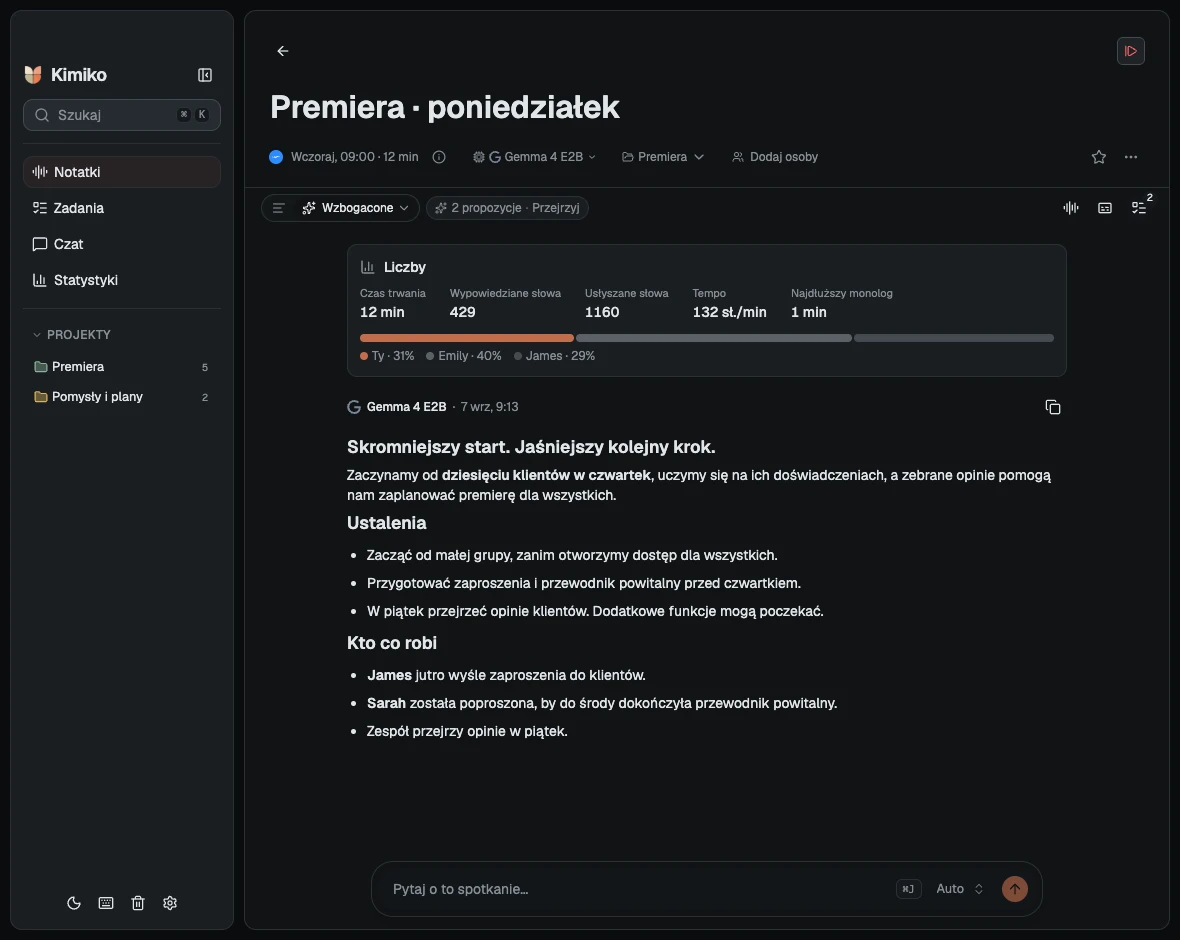
Task: Open the Zadania section
Action: coord(122,208)
